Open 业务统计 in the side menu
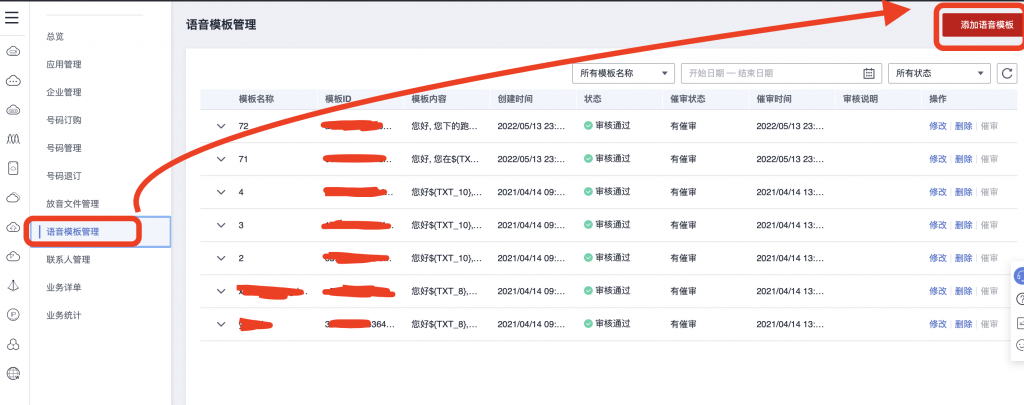 tap(63, 315)
